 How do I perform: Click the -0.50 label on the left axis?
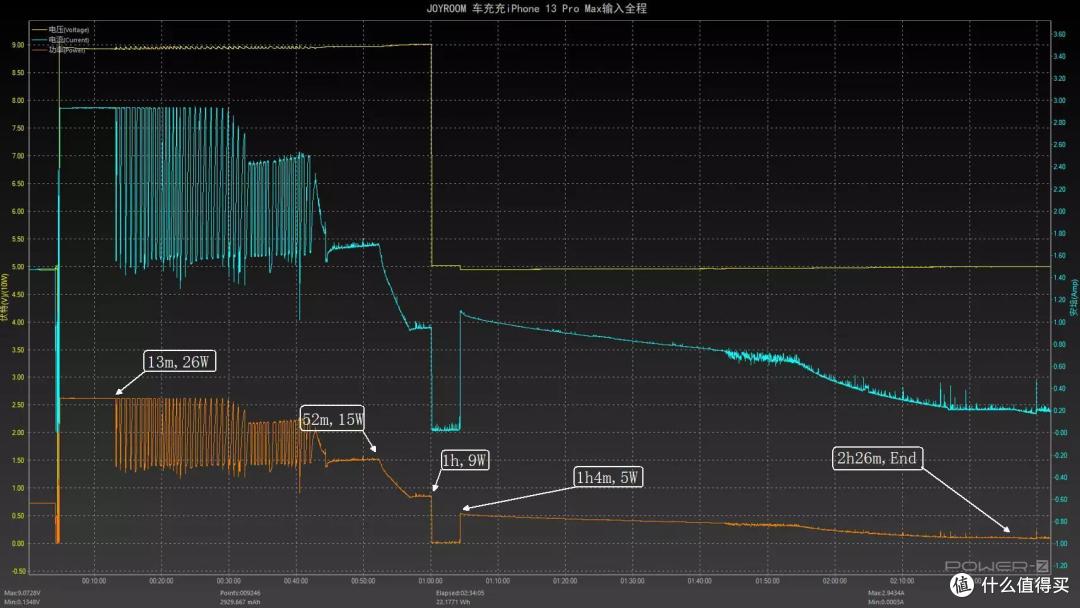point(18,571)
